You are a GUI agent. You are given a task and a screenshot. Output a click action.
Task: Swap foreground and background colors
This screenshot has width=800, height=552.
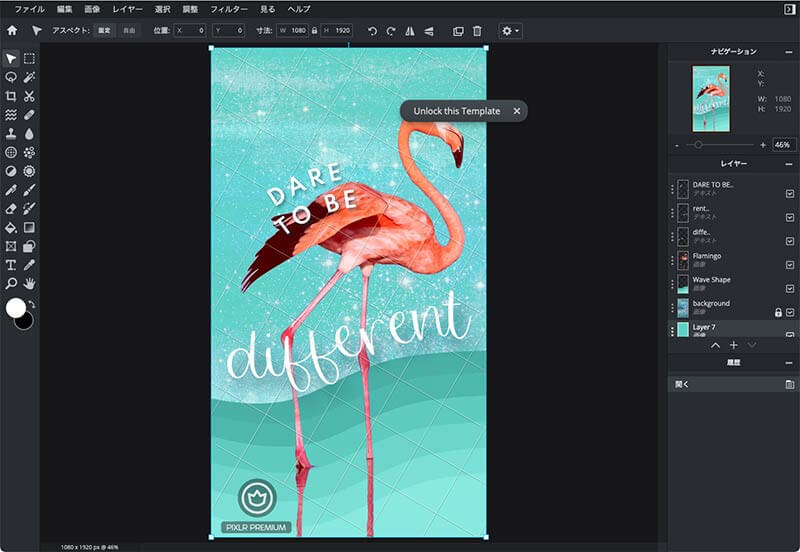pos(32,305)
